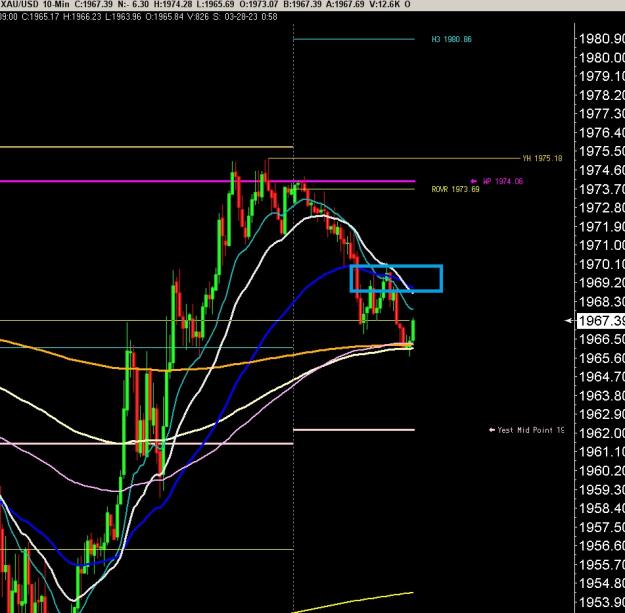Click the 1959.30 price axis label
Screen dimensions: 625x613
coord(601,489)
